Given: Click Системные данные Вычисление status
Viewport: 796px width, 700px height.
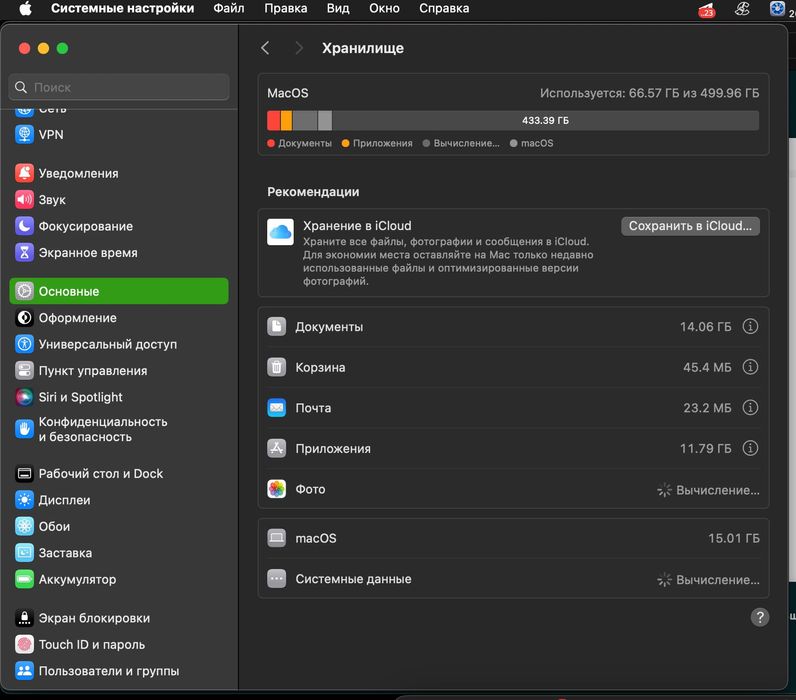Looking at the screenshot, I should (x=709, y=579).
